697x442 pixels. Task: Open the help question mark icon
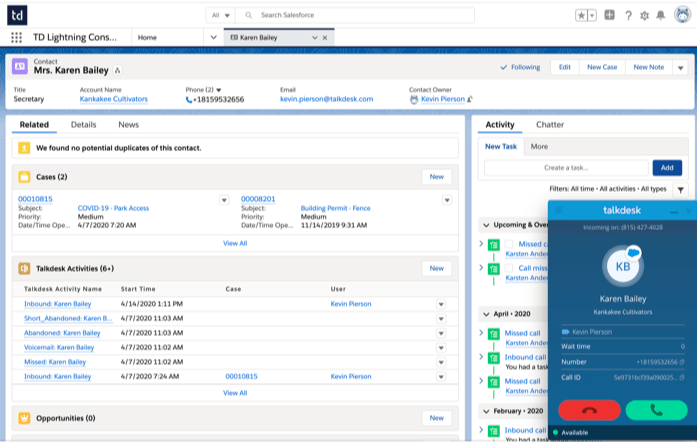(628, 16)
